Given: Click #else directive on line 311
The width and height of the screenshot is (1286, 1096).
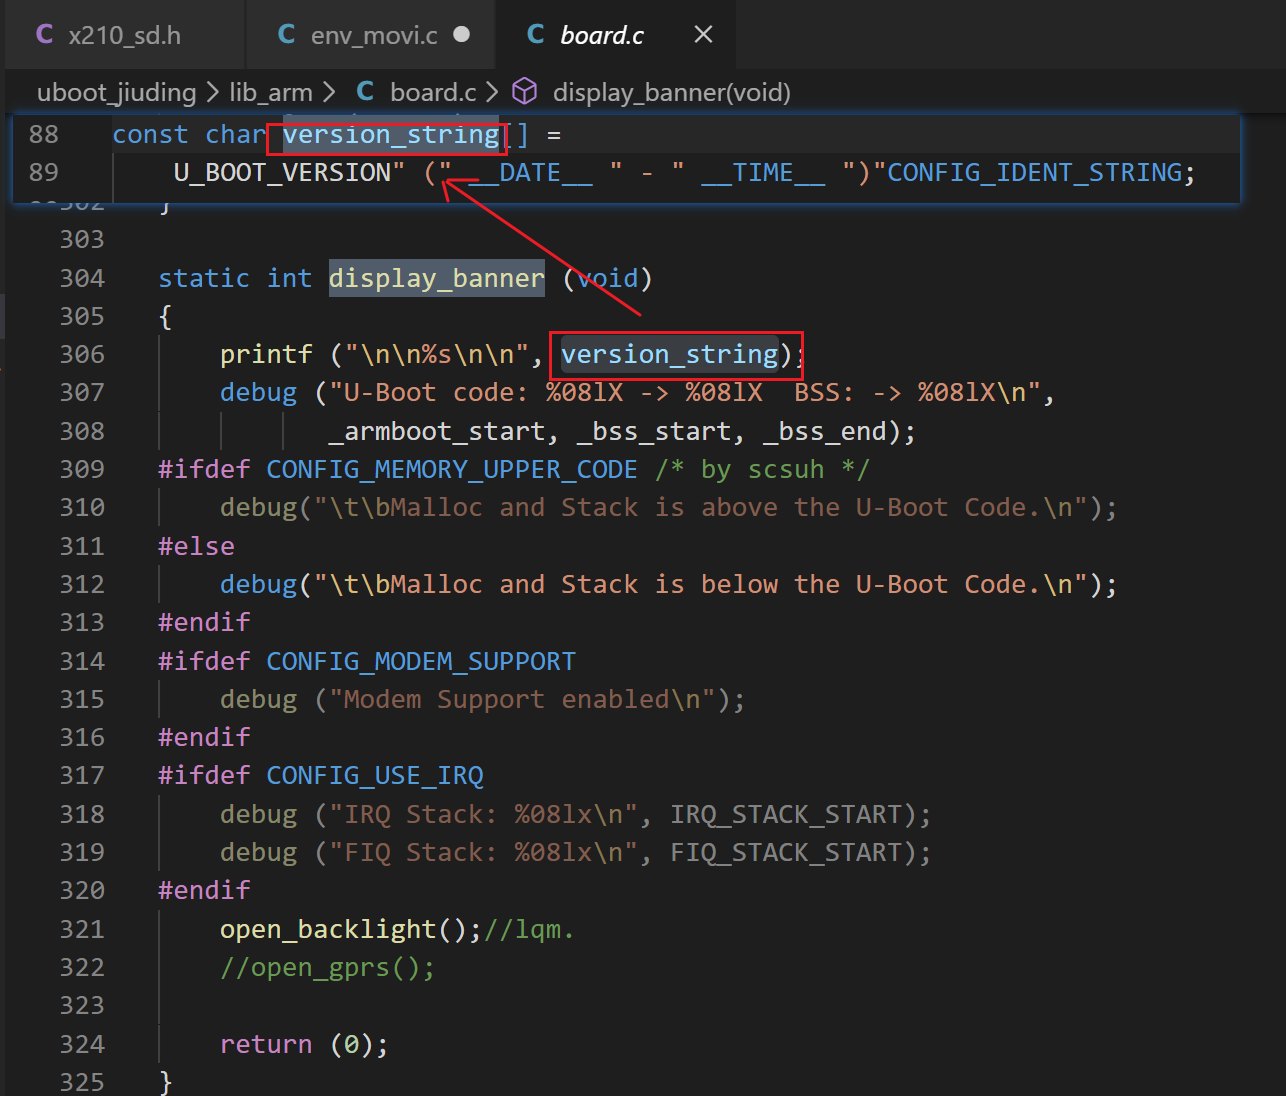Looking at the screenshot, I should click(196, 546).
